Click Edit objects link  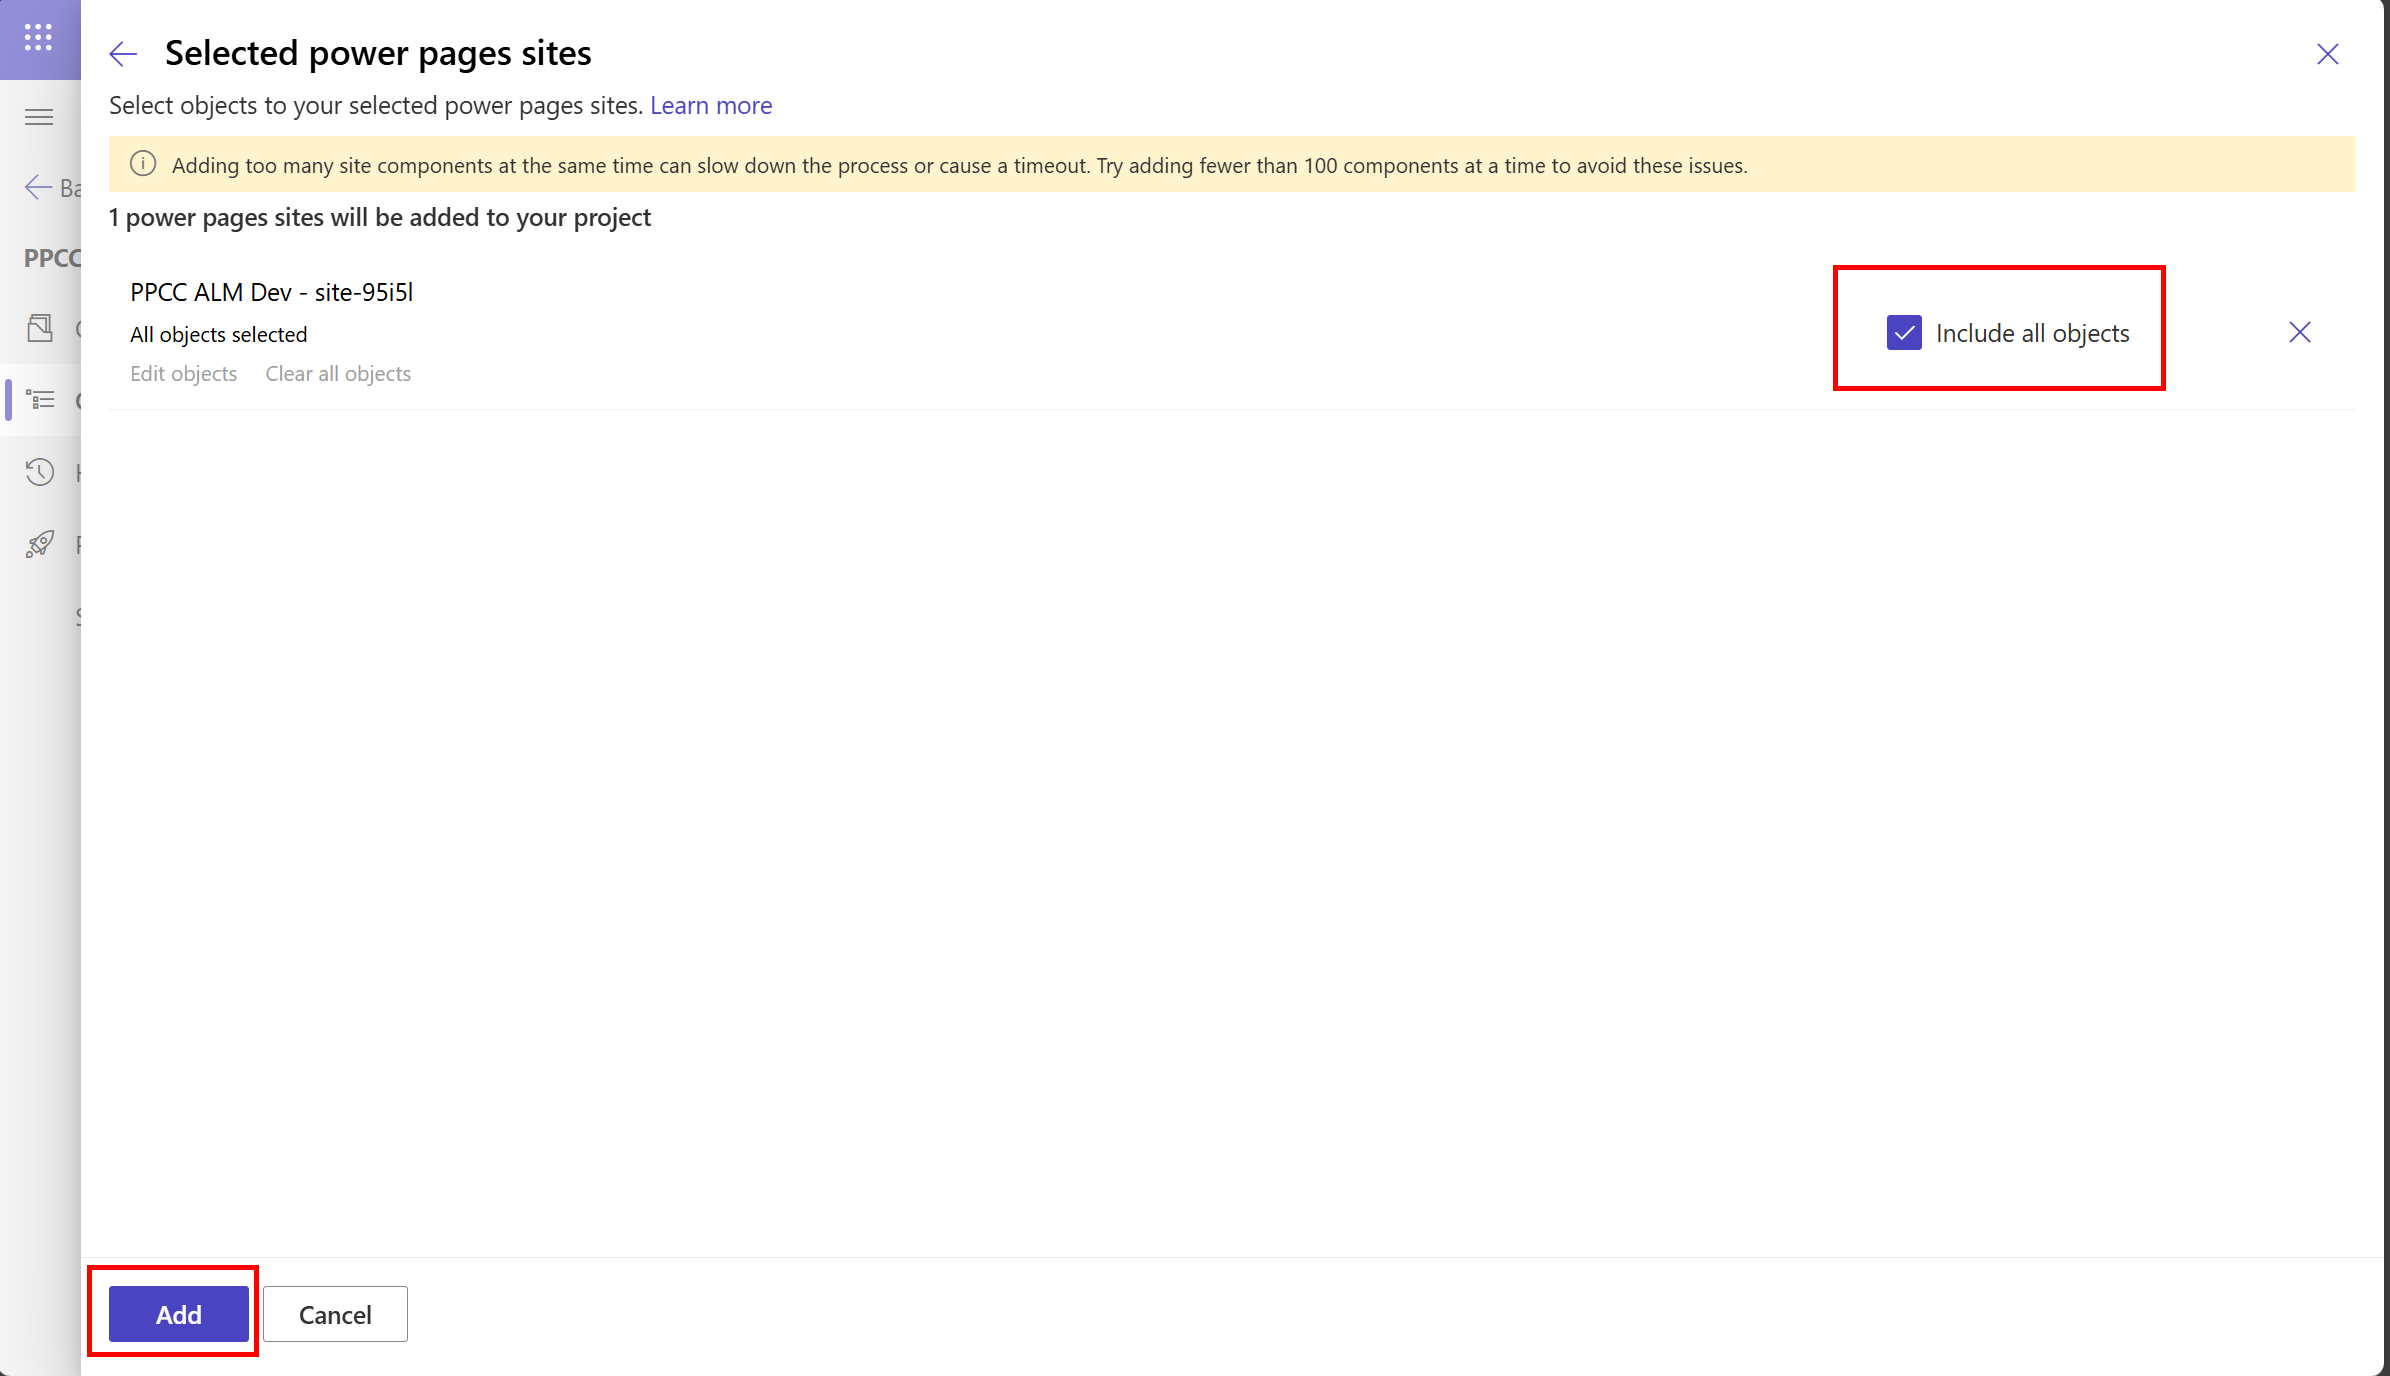[183, 373]
